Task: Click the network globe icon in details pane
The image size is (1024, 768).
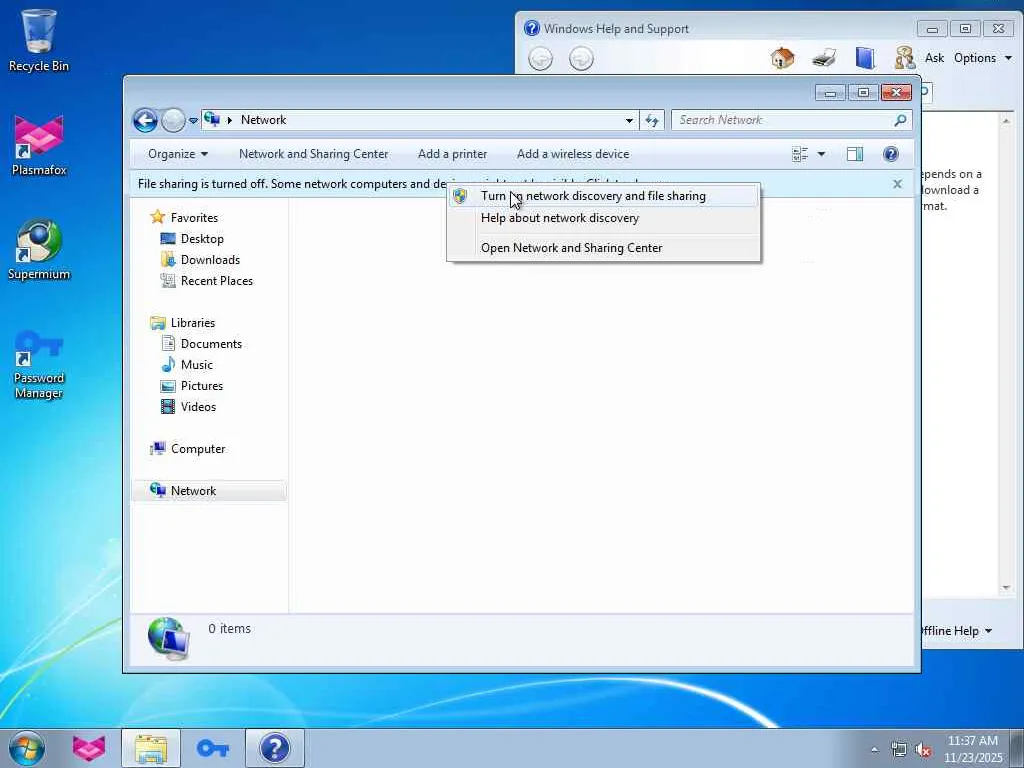Action: coord(169,639)
